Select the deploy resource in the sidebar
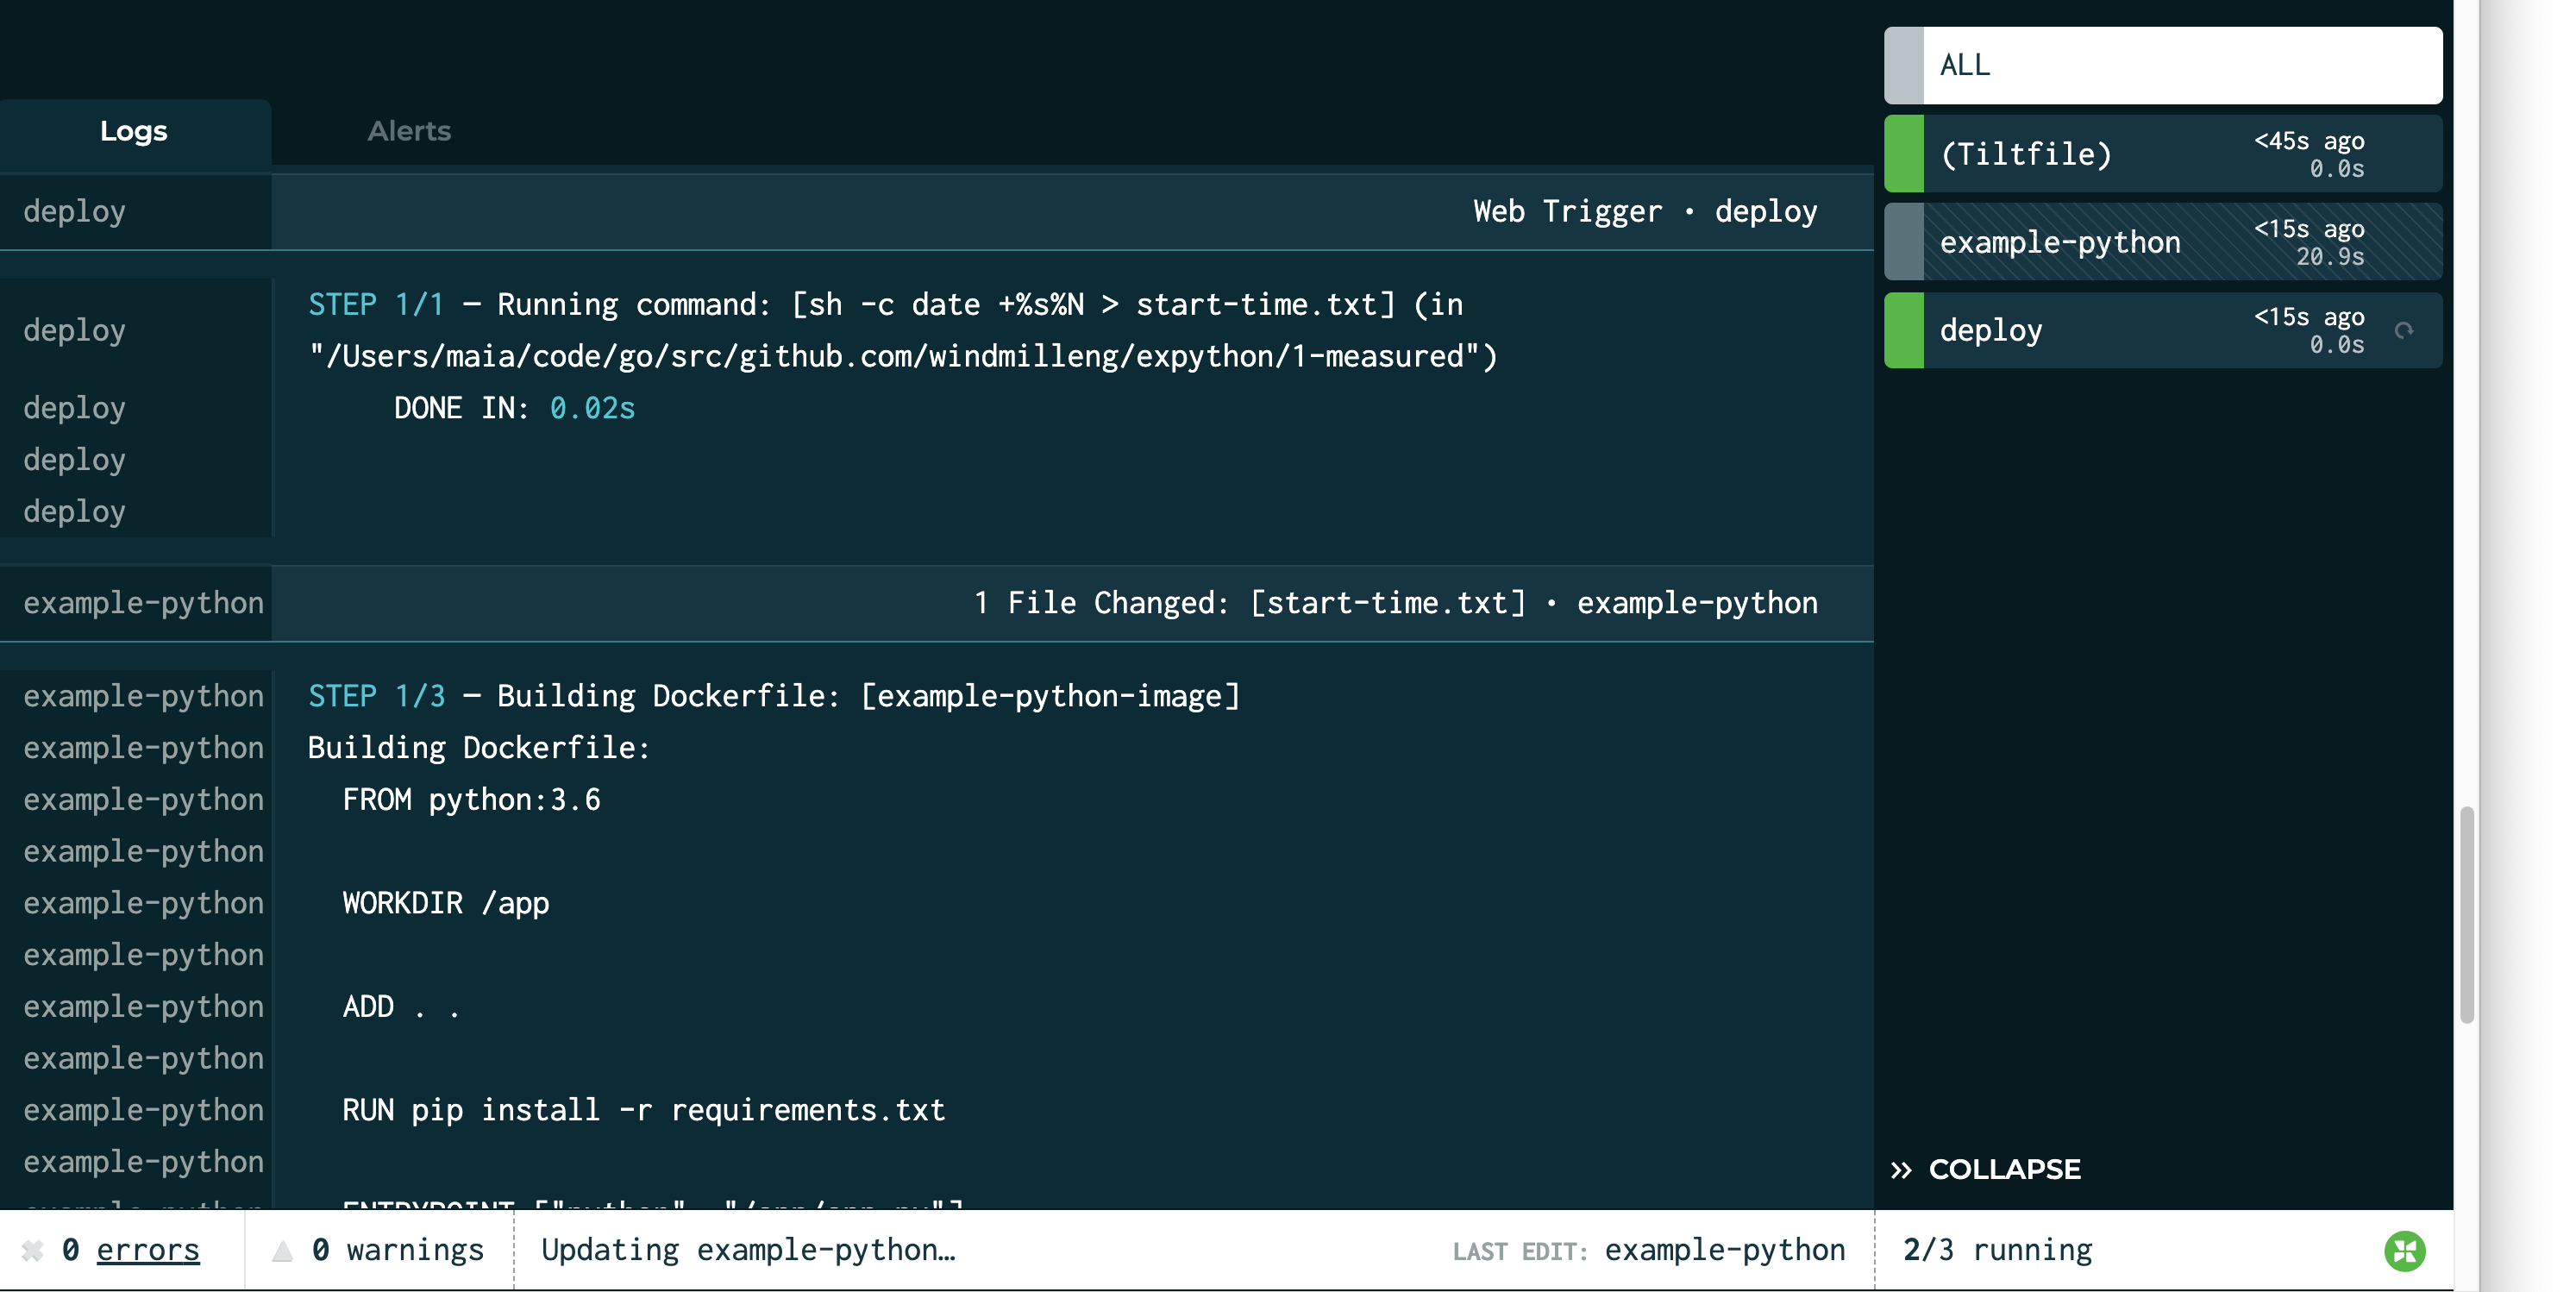Viewport: 2576px width, 1292px height. coord(2163,329)
